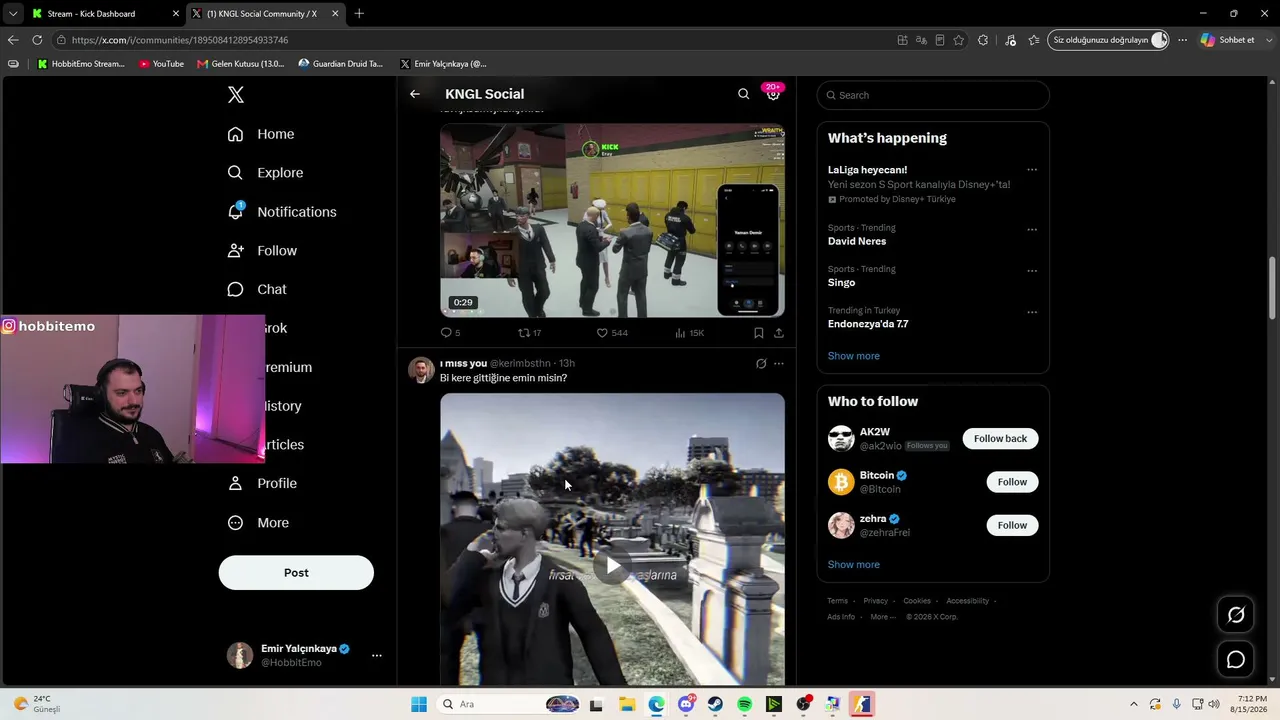
Task: Search within KNGL Social community
Action: pos(743,94)
